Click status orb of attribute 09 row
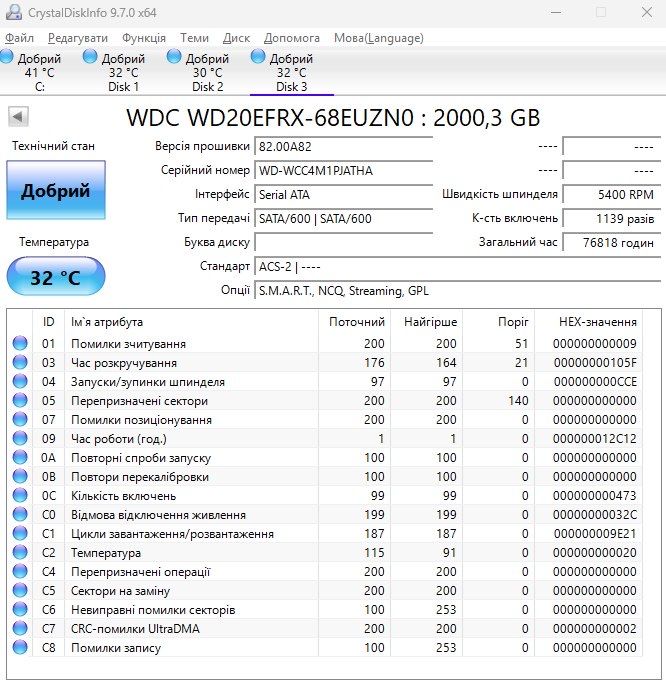The image size is (666, 684). tap(20, 438)
